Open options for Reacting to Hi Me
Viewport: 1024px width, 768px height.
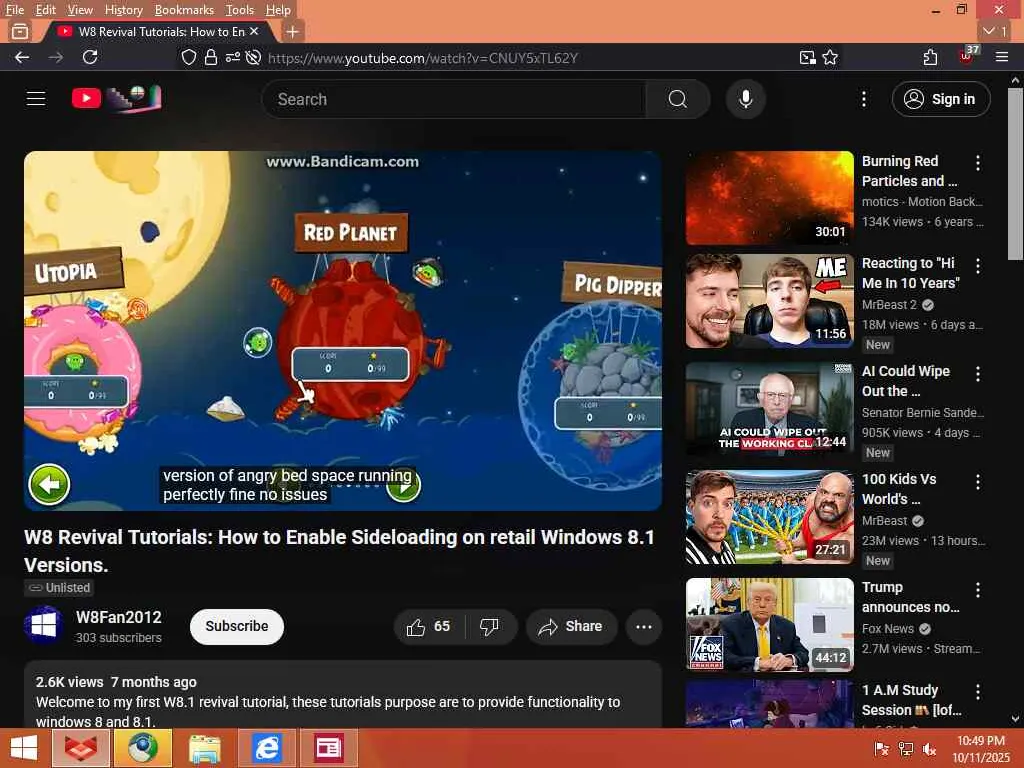978,266
